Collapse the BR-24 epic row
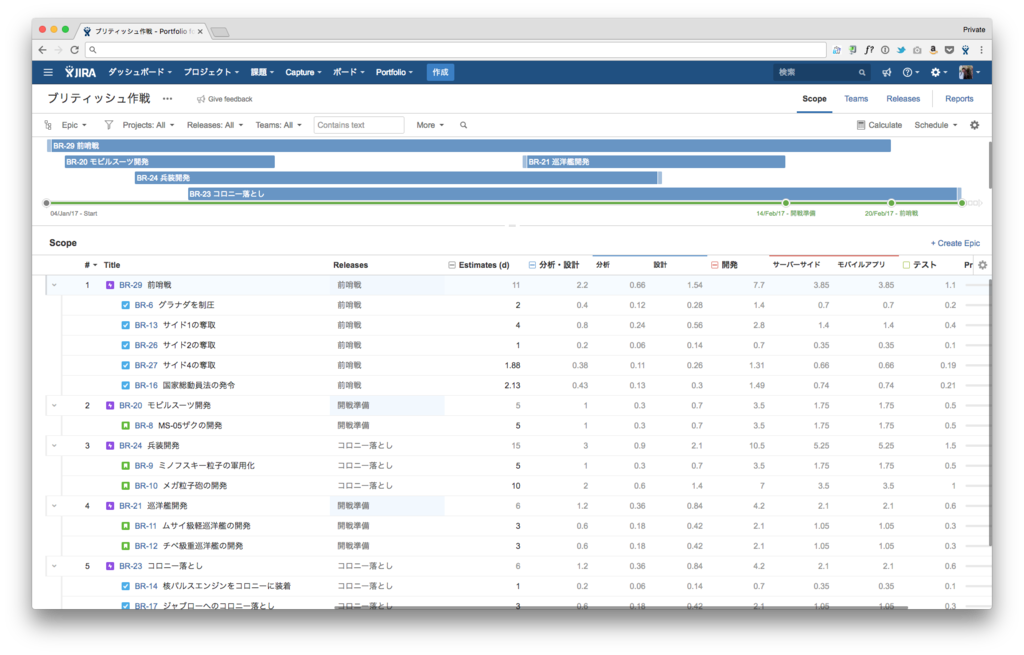 (x=54, y=446)
